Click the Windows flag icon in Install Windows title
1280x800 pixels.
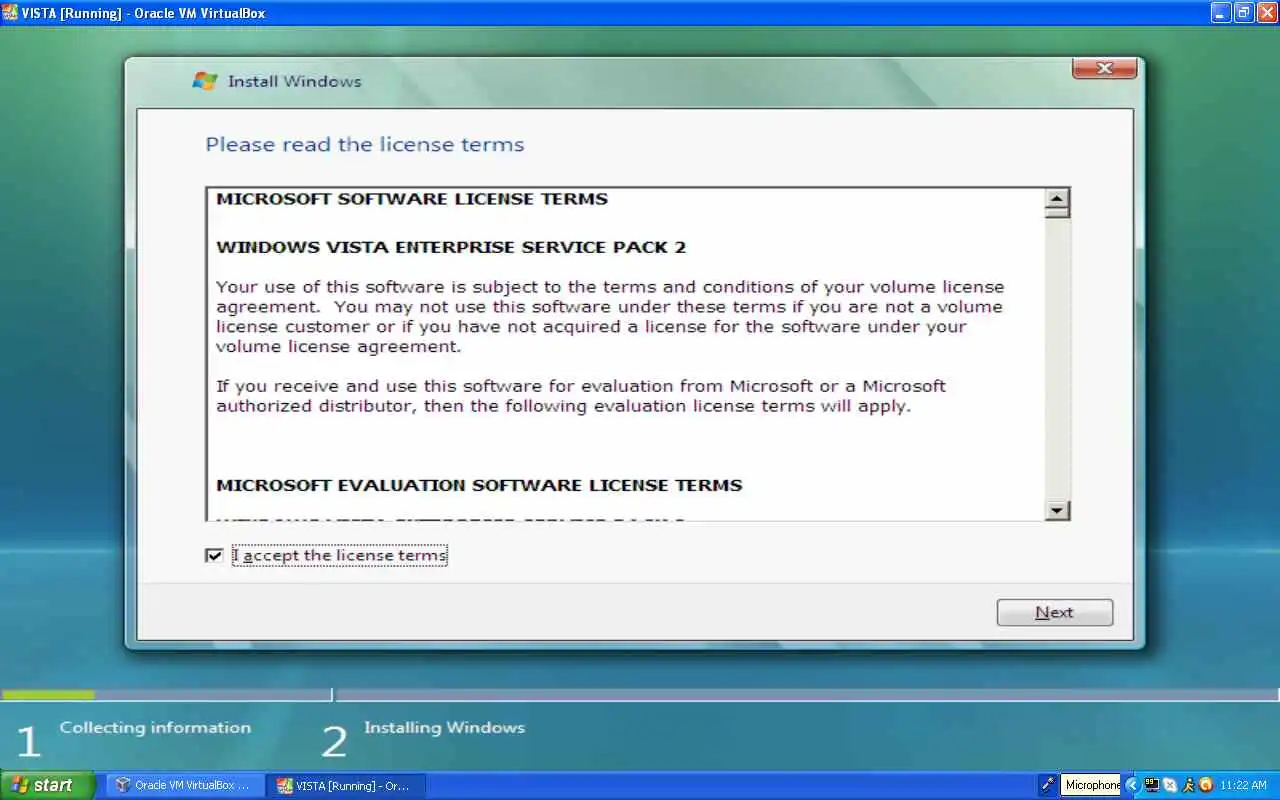pyautogui.click(x=205, y=81)
